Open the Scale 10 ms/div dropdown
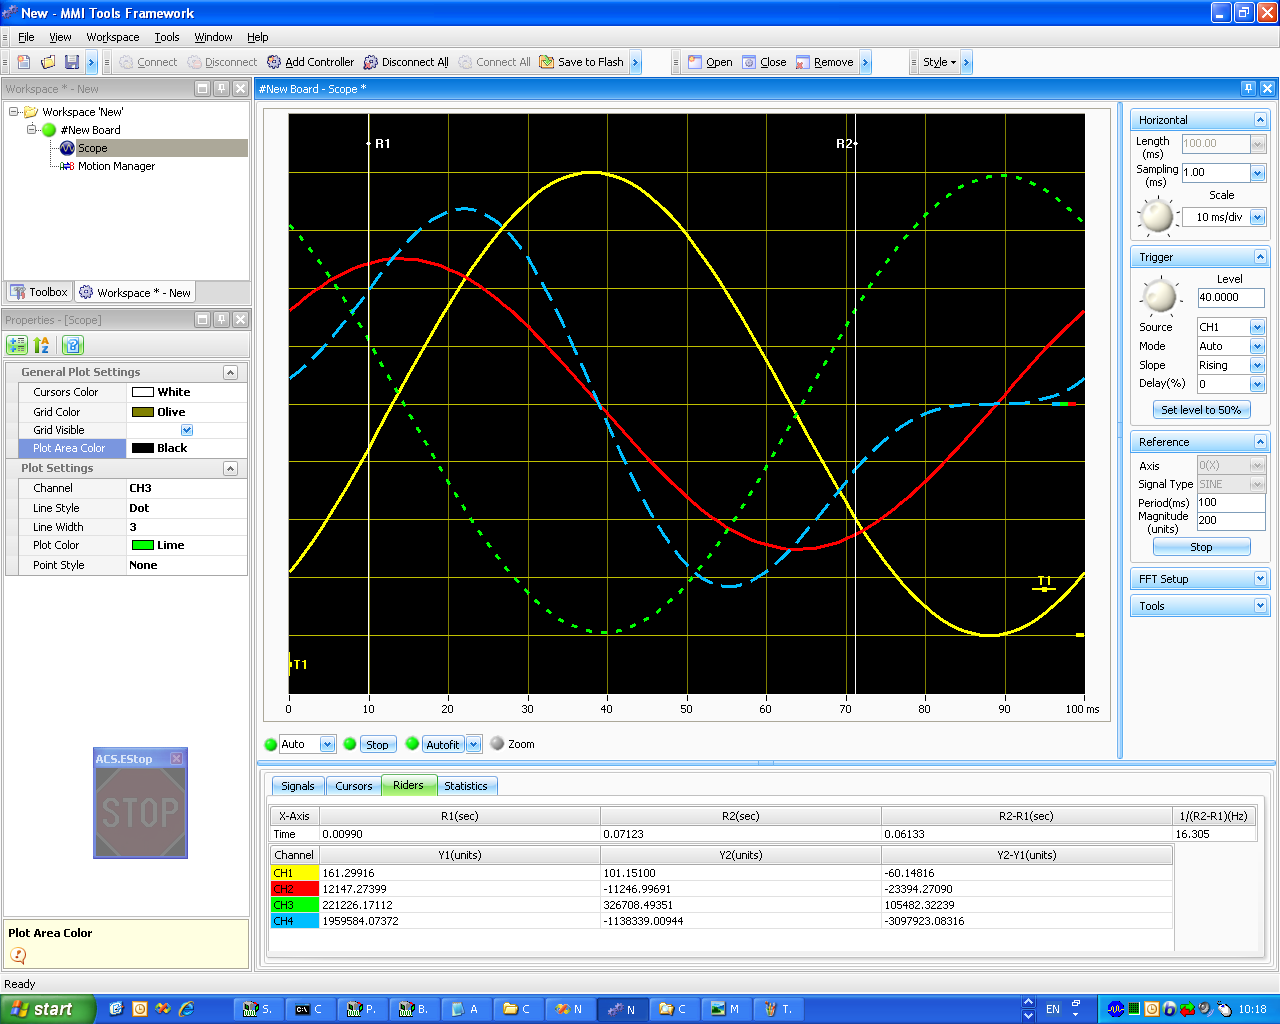The height and width of the screenshot is (1024, 1280). tap(1257, 217)
